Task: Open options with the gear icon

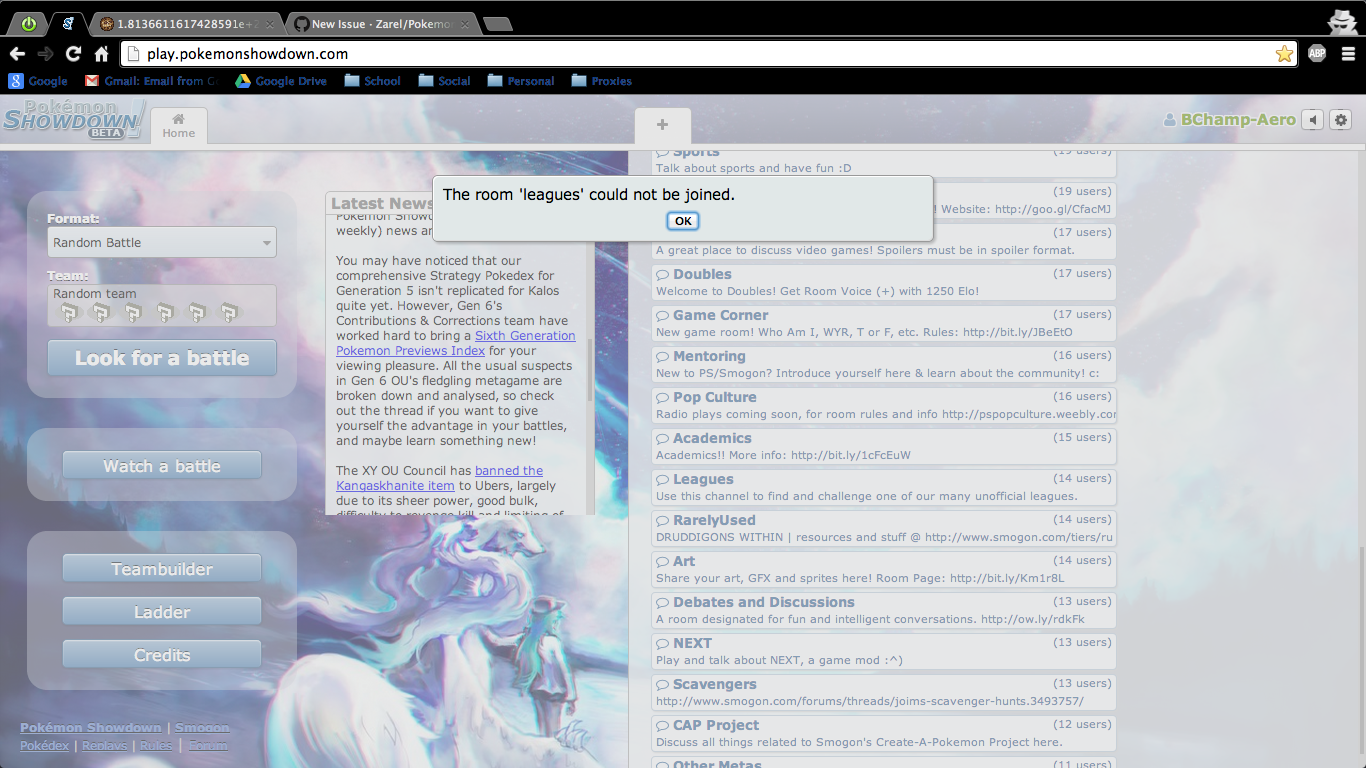Action: (1341, 120)
